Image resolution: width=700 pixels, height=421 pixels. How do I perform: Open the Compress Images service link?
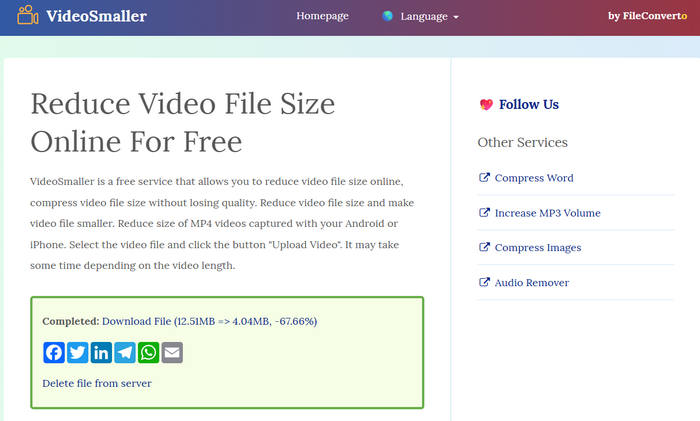click(x=538, y=248)
